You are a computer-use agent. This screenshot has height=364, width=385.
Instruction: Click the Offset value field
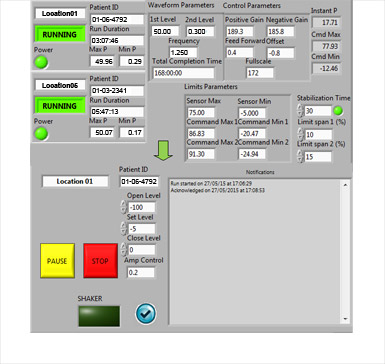click(x=281, y=53)
